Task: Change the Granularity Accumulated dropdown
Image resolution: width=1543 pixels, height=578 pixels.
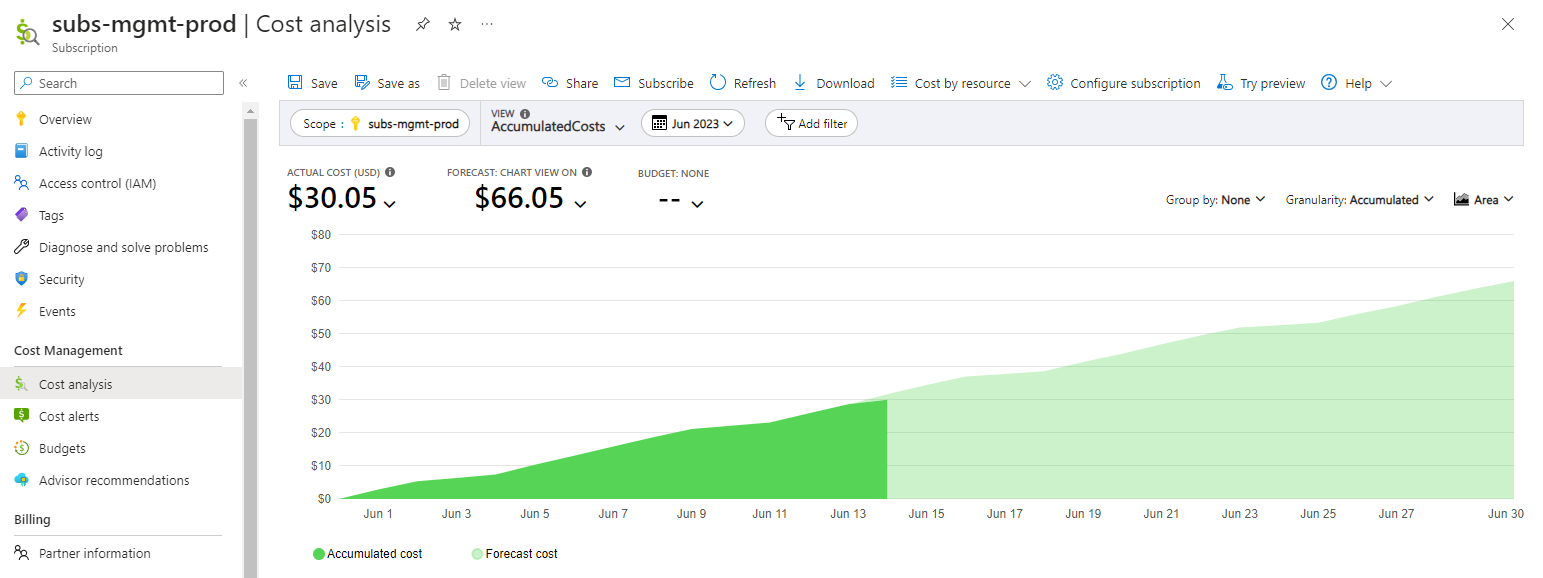Action: [x=1360, y=200]
